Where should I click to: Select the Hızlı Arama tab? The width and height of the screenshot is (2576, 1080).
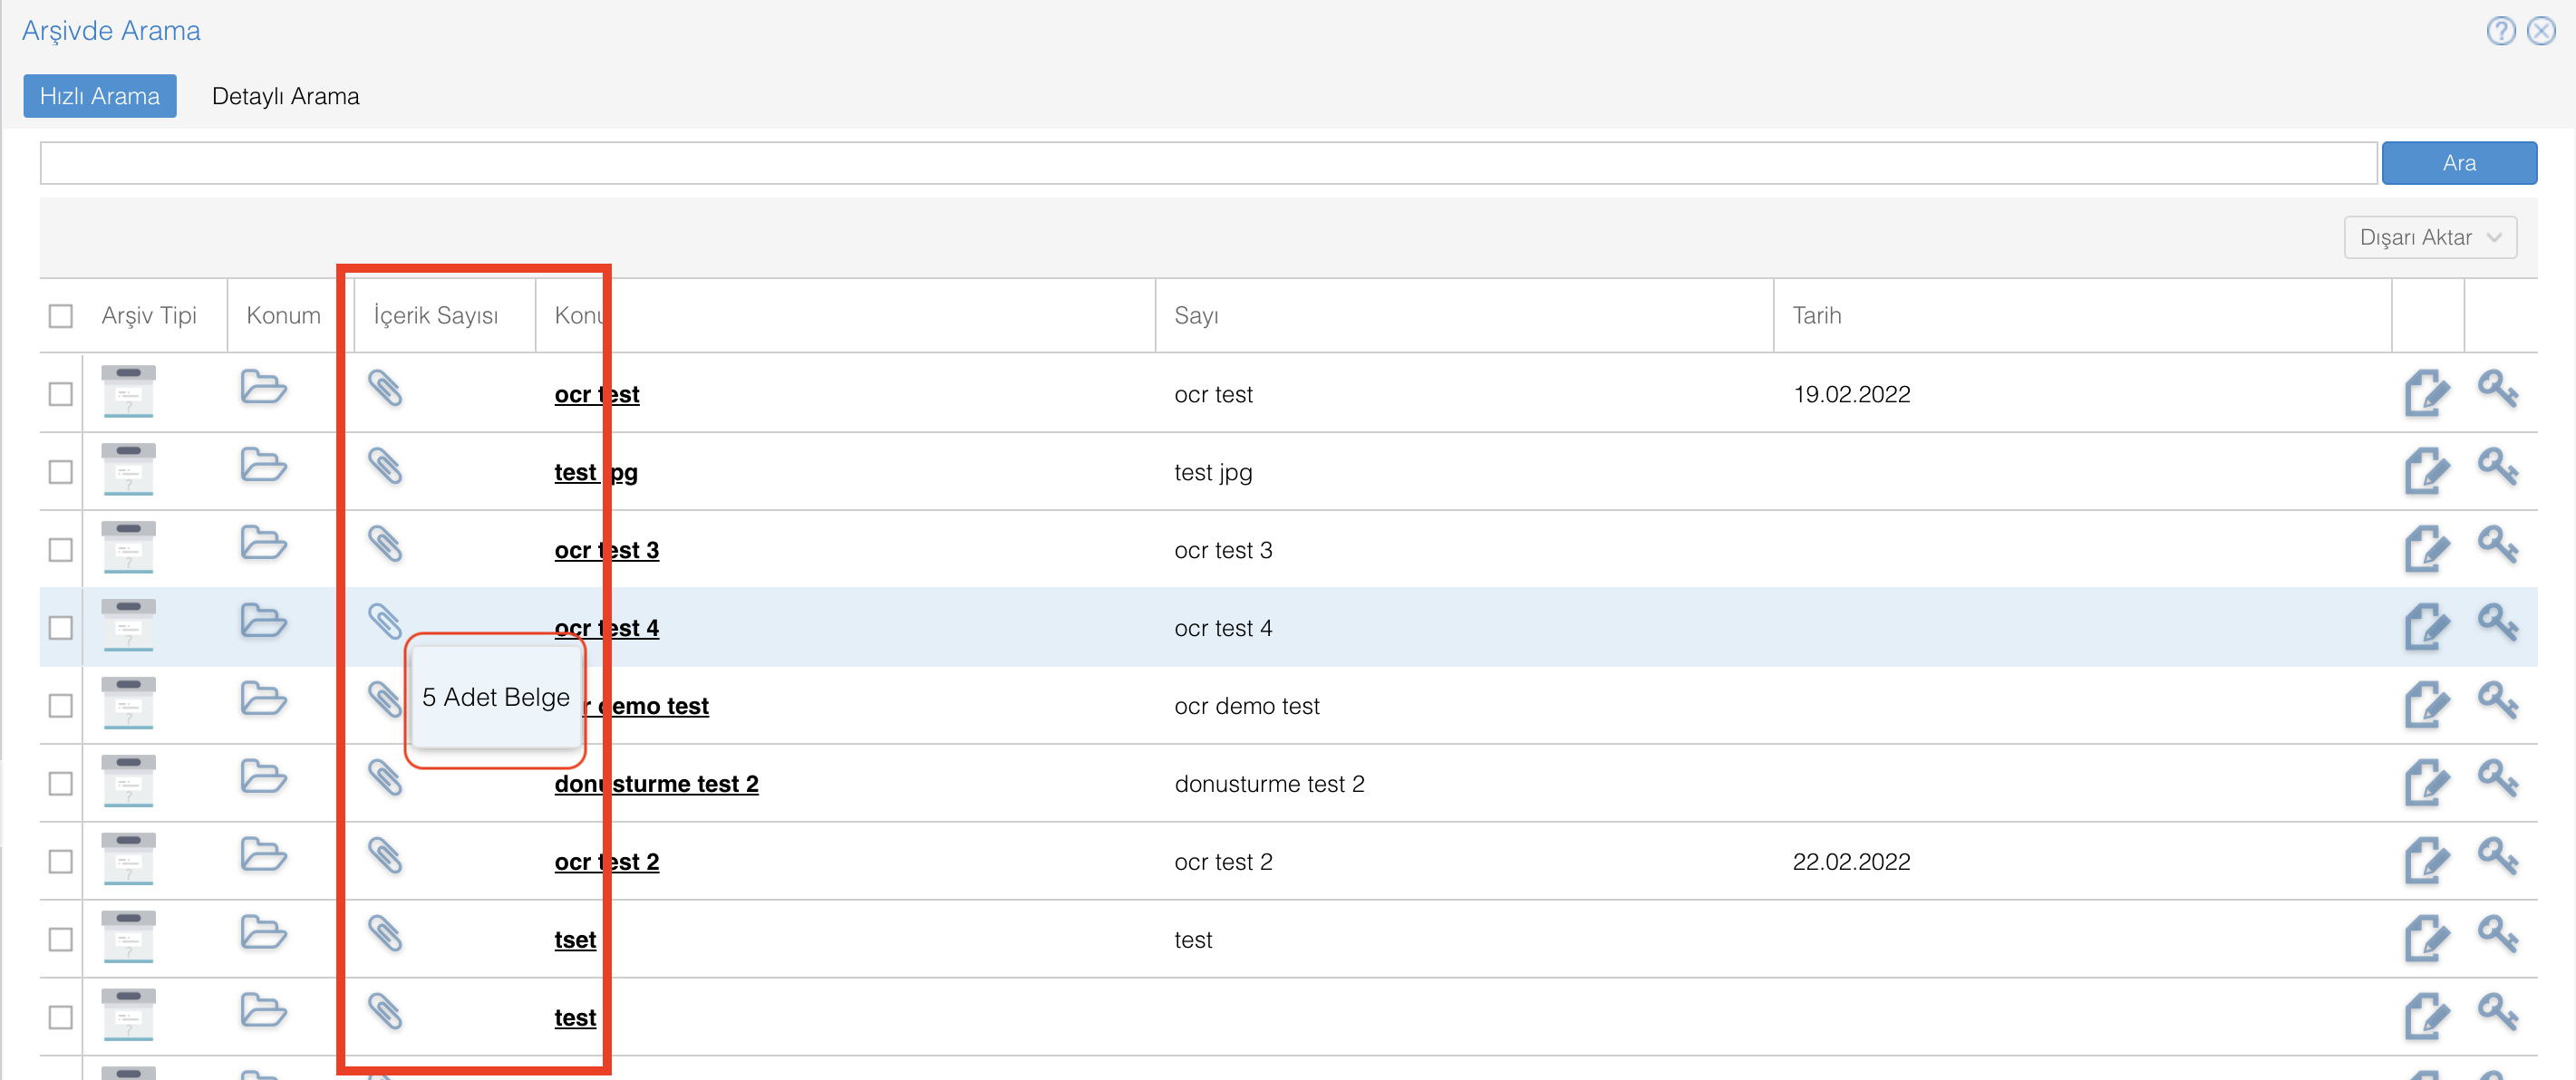coord(100,96)
